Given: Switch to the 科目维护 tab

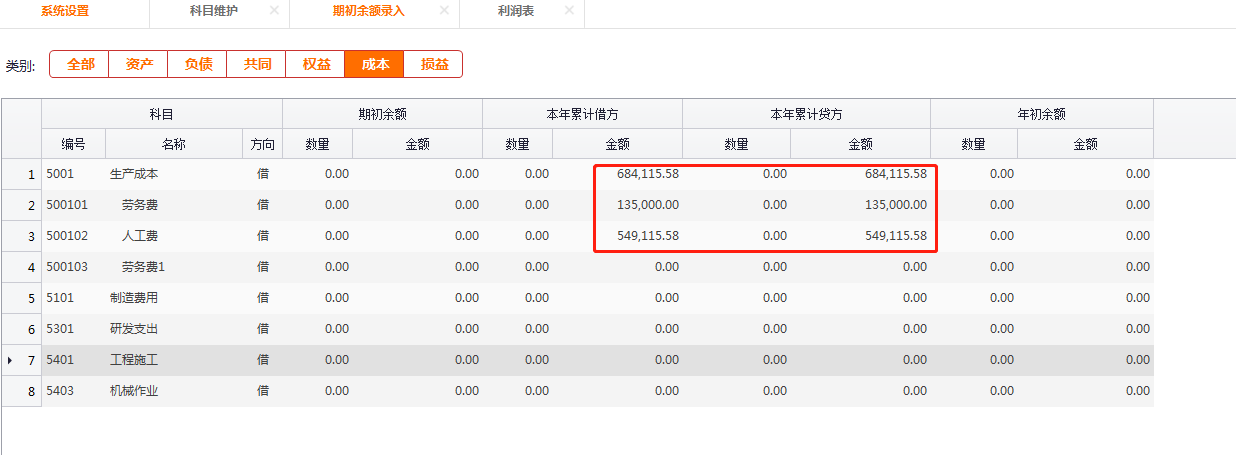Looking at the screenshot, I should pos(213,10).
